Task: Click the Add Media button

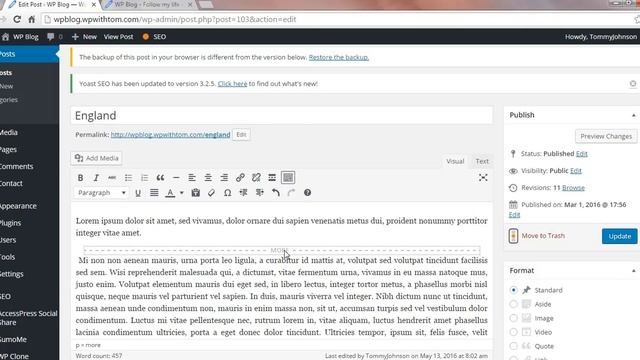Action: [97, 158]
